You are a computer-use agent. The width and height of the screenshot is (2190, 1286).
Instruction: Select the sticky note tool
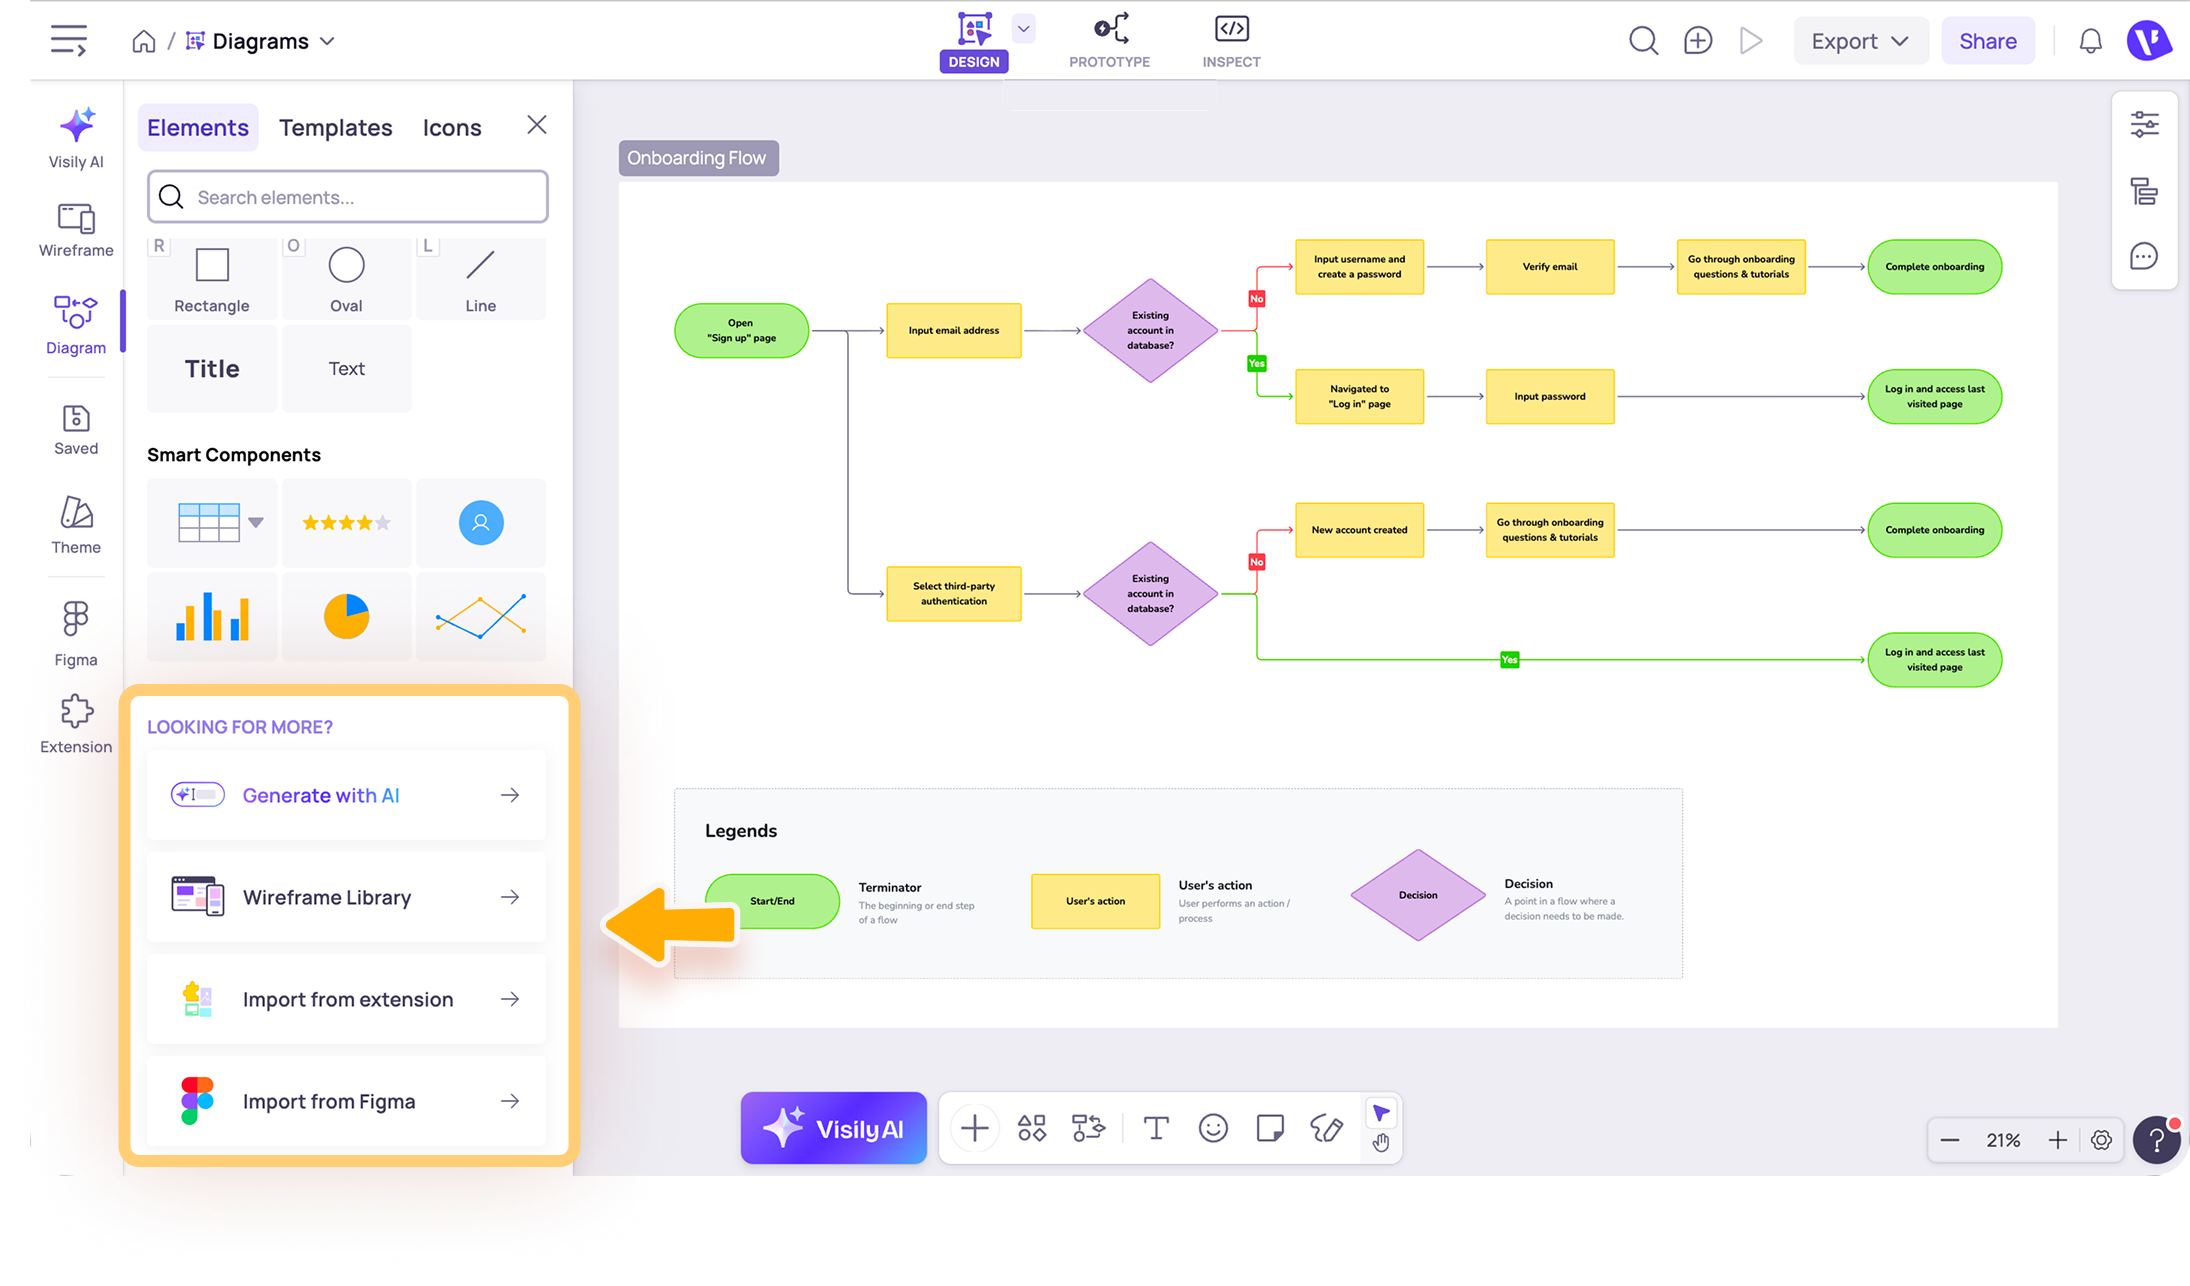(x=1270, y=1128)
